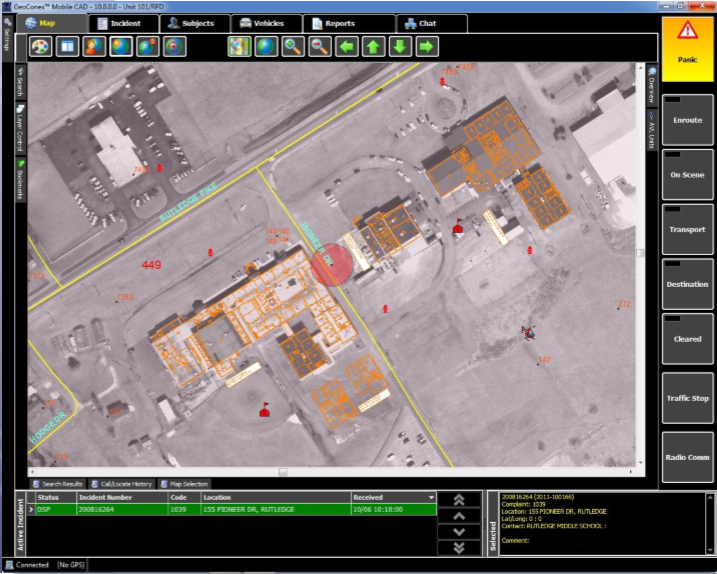The height and width of the screenshot is (574, 717).
Task: Expand the Layer Control side panel
Action: tap(21, 127)
